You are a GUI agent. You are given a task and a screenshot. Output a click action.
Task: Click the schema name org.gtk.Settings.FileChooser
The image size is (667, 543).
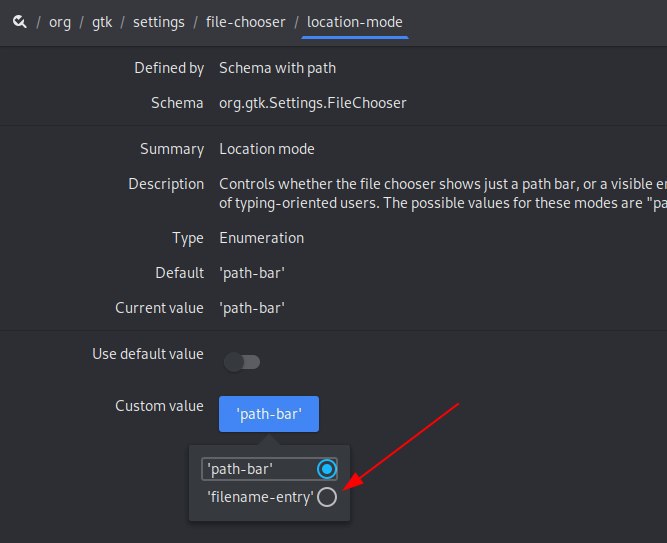point(313,103)
